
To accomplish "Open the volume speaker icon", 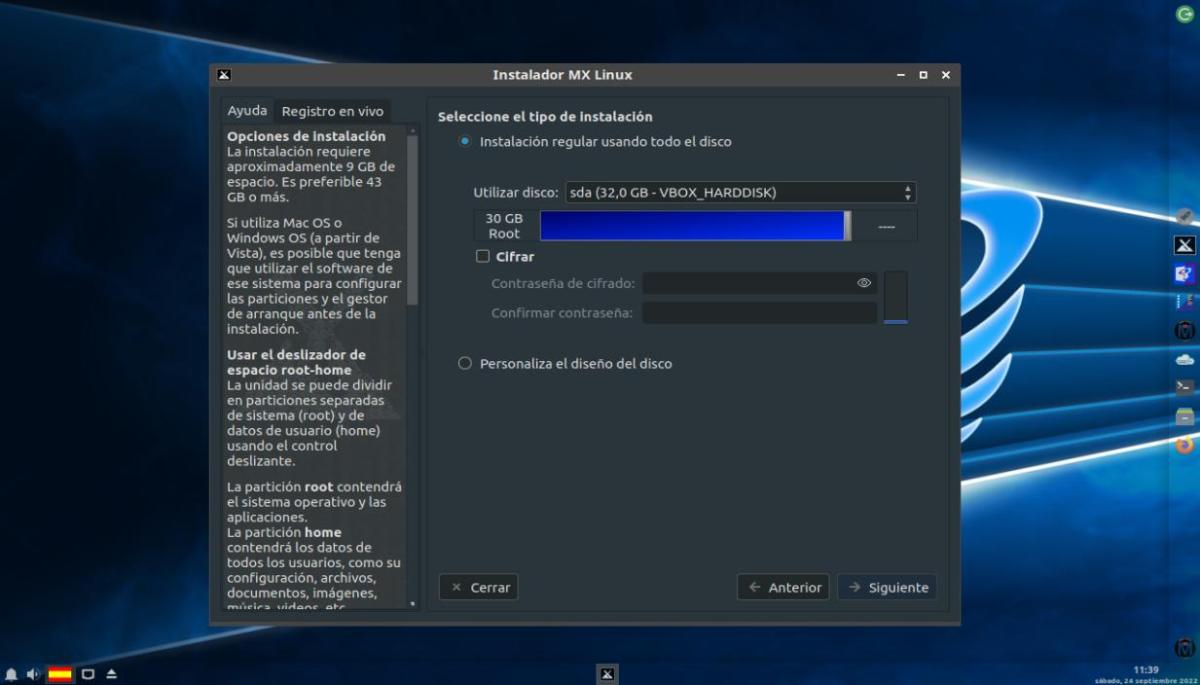I will 33,674.
